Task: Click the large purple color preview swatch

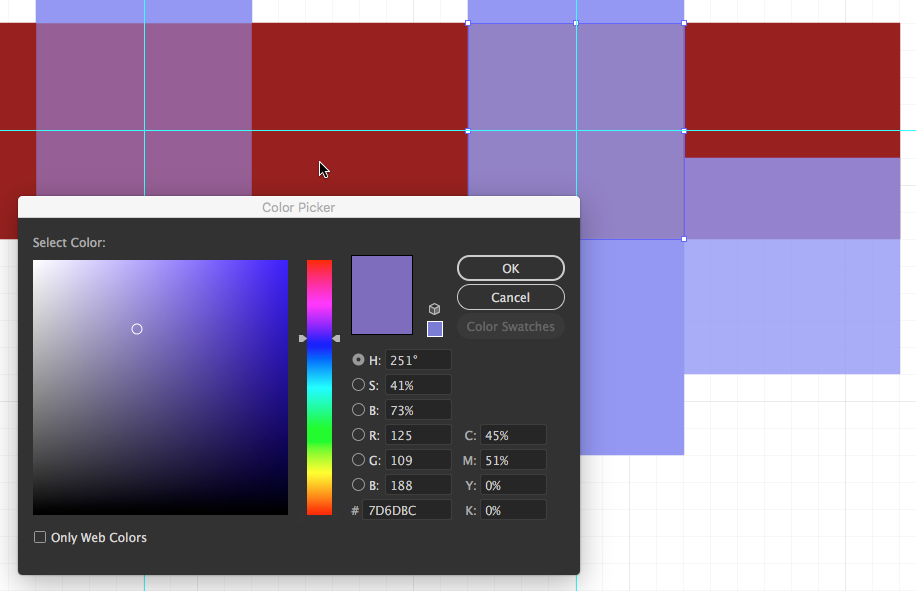Action: 382,295
